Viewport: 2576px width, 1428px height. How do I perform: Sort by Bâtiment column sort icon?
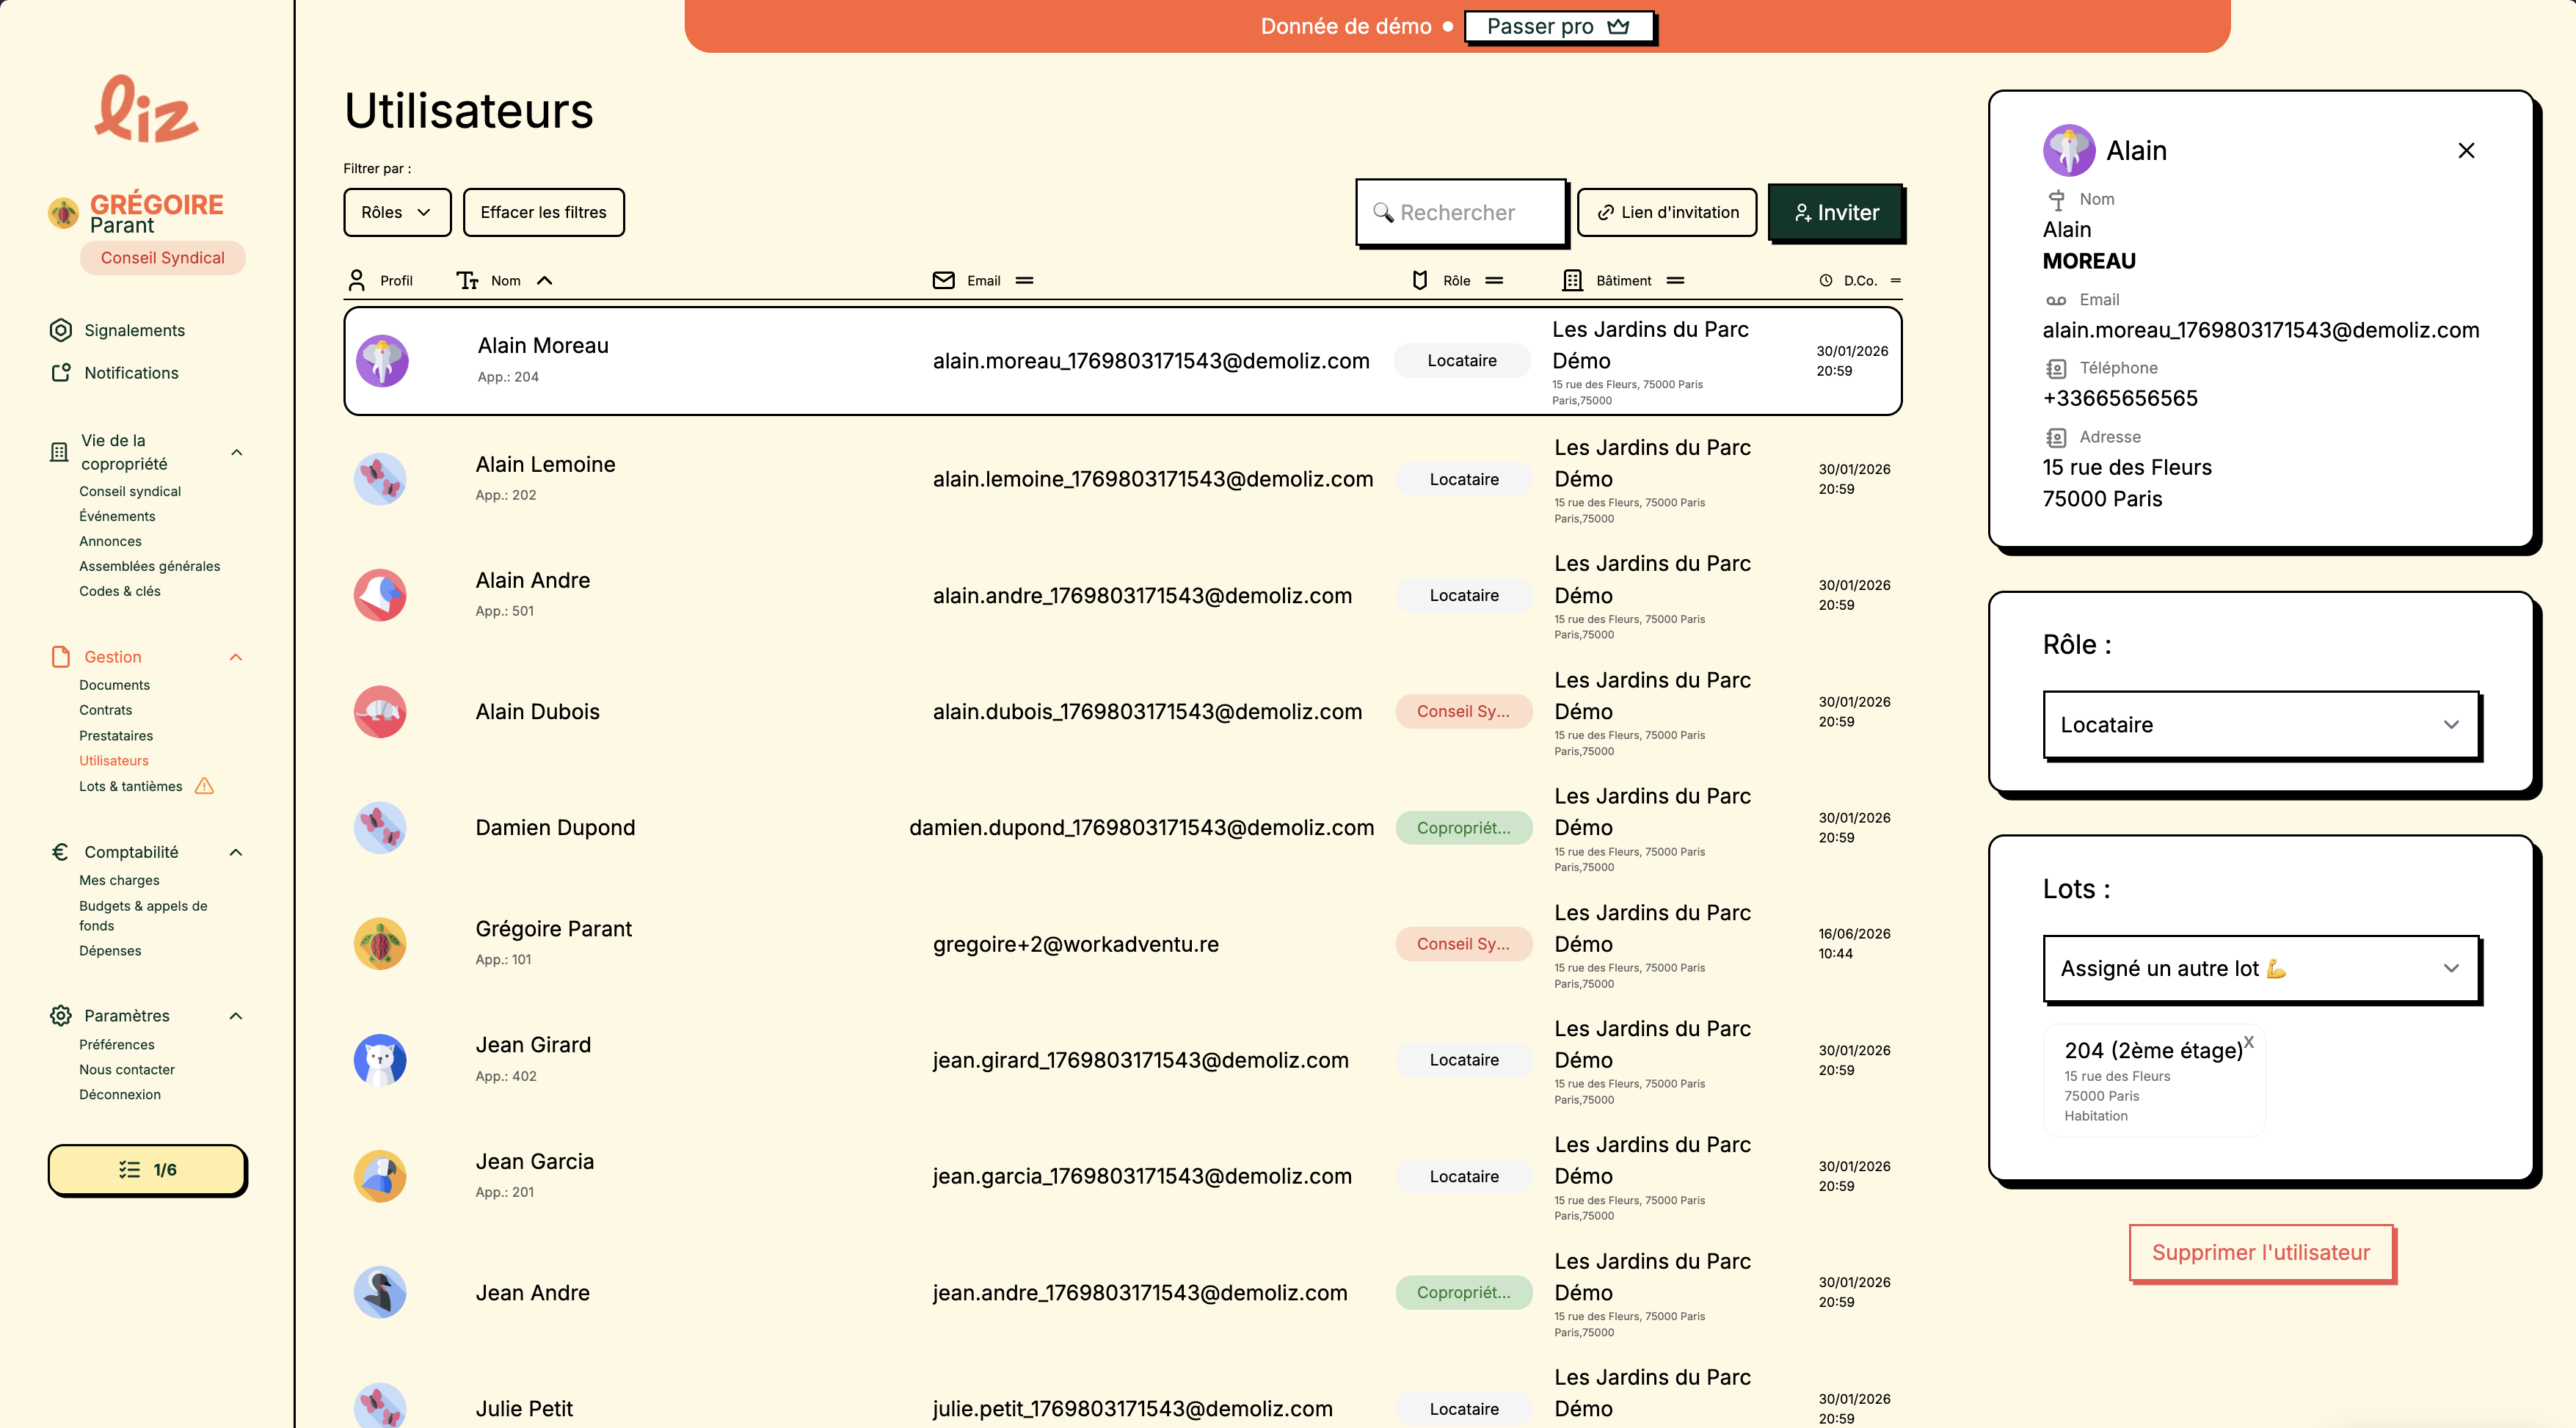[x=1676, y=281]
